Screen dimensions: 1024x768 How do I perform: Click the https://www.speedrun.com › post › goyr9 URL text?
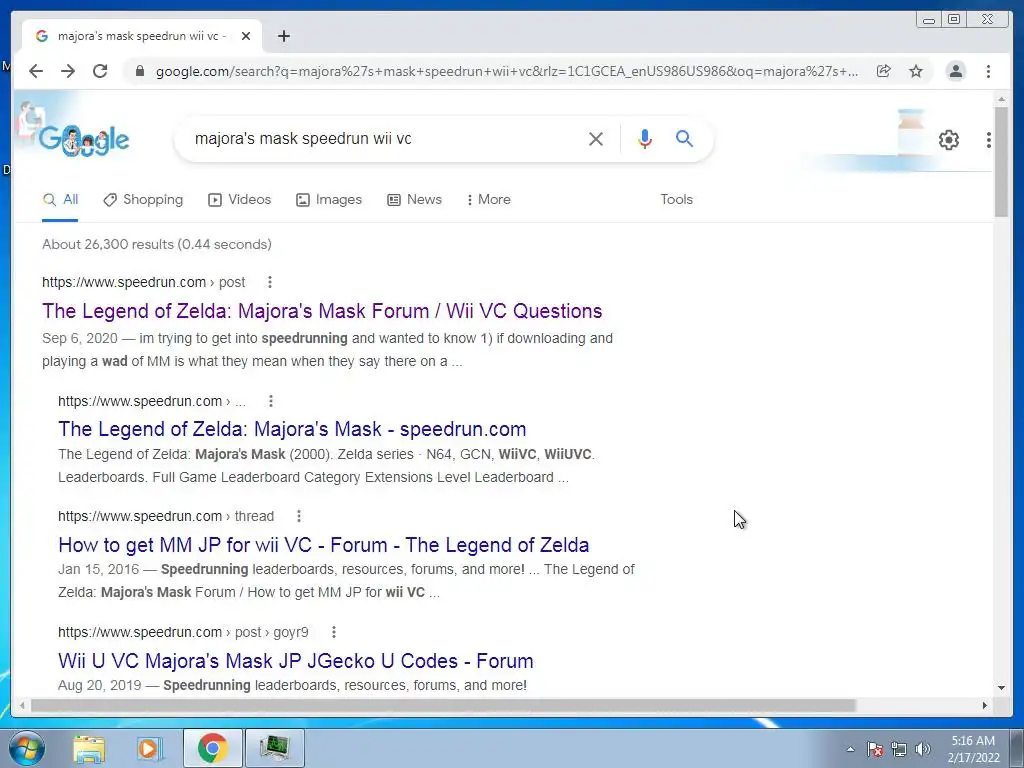point(183,632)
